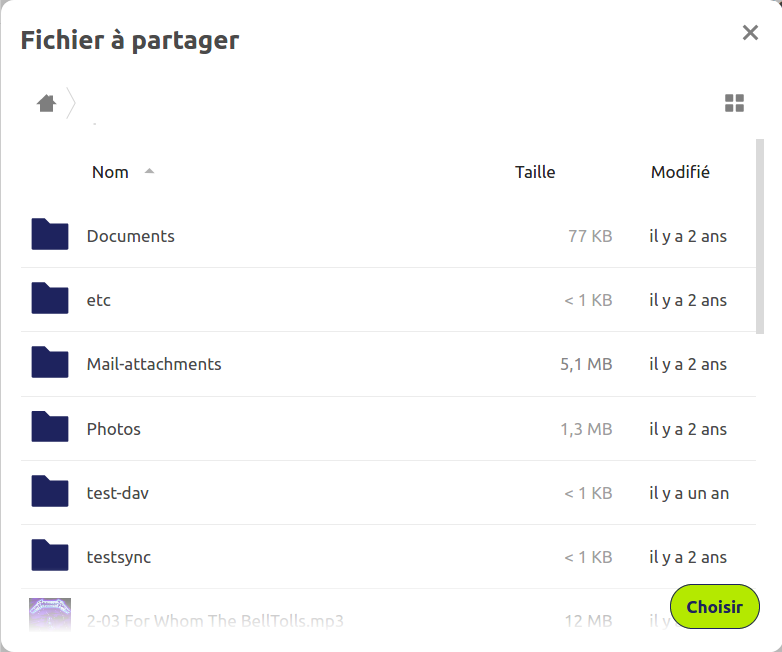Click the breadcrumb separator chevron
Viewport: 782px width, 652px height.
pos(71,103)
